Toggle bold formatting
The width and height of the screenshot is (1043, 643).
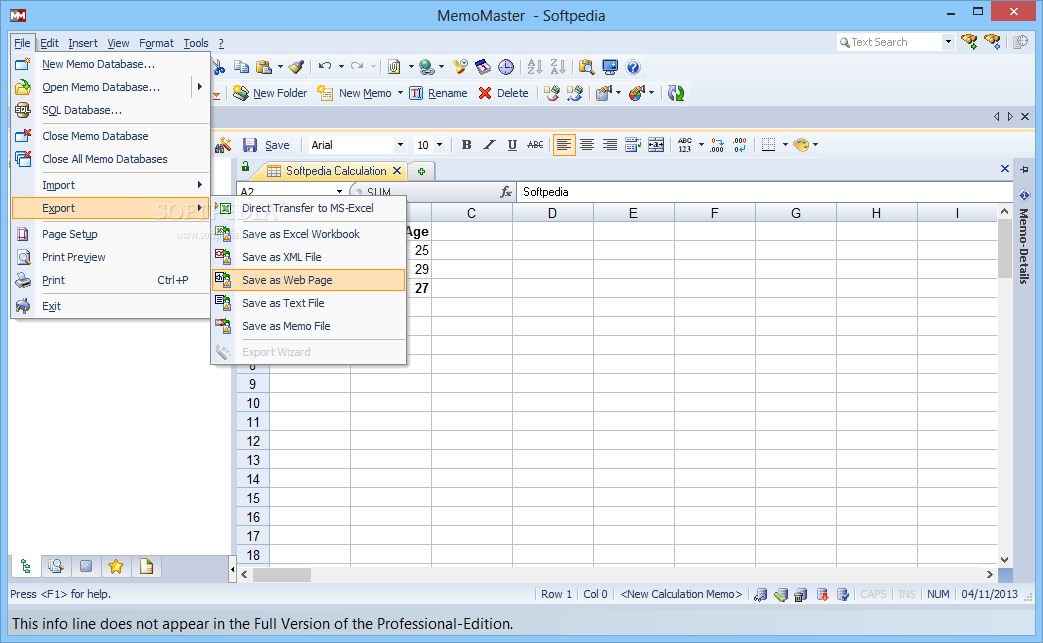(466, 145)
